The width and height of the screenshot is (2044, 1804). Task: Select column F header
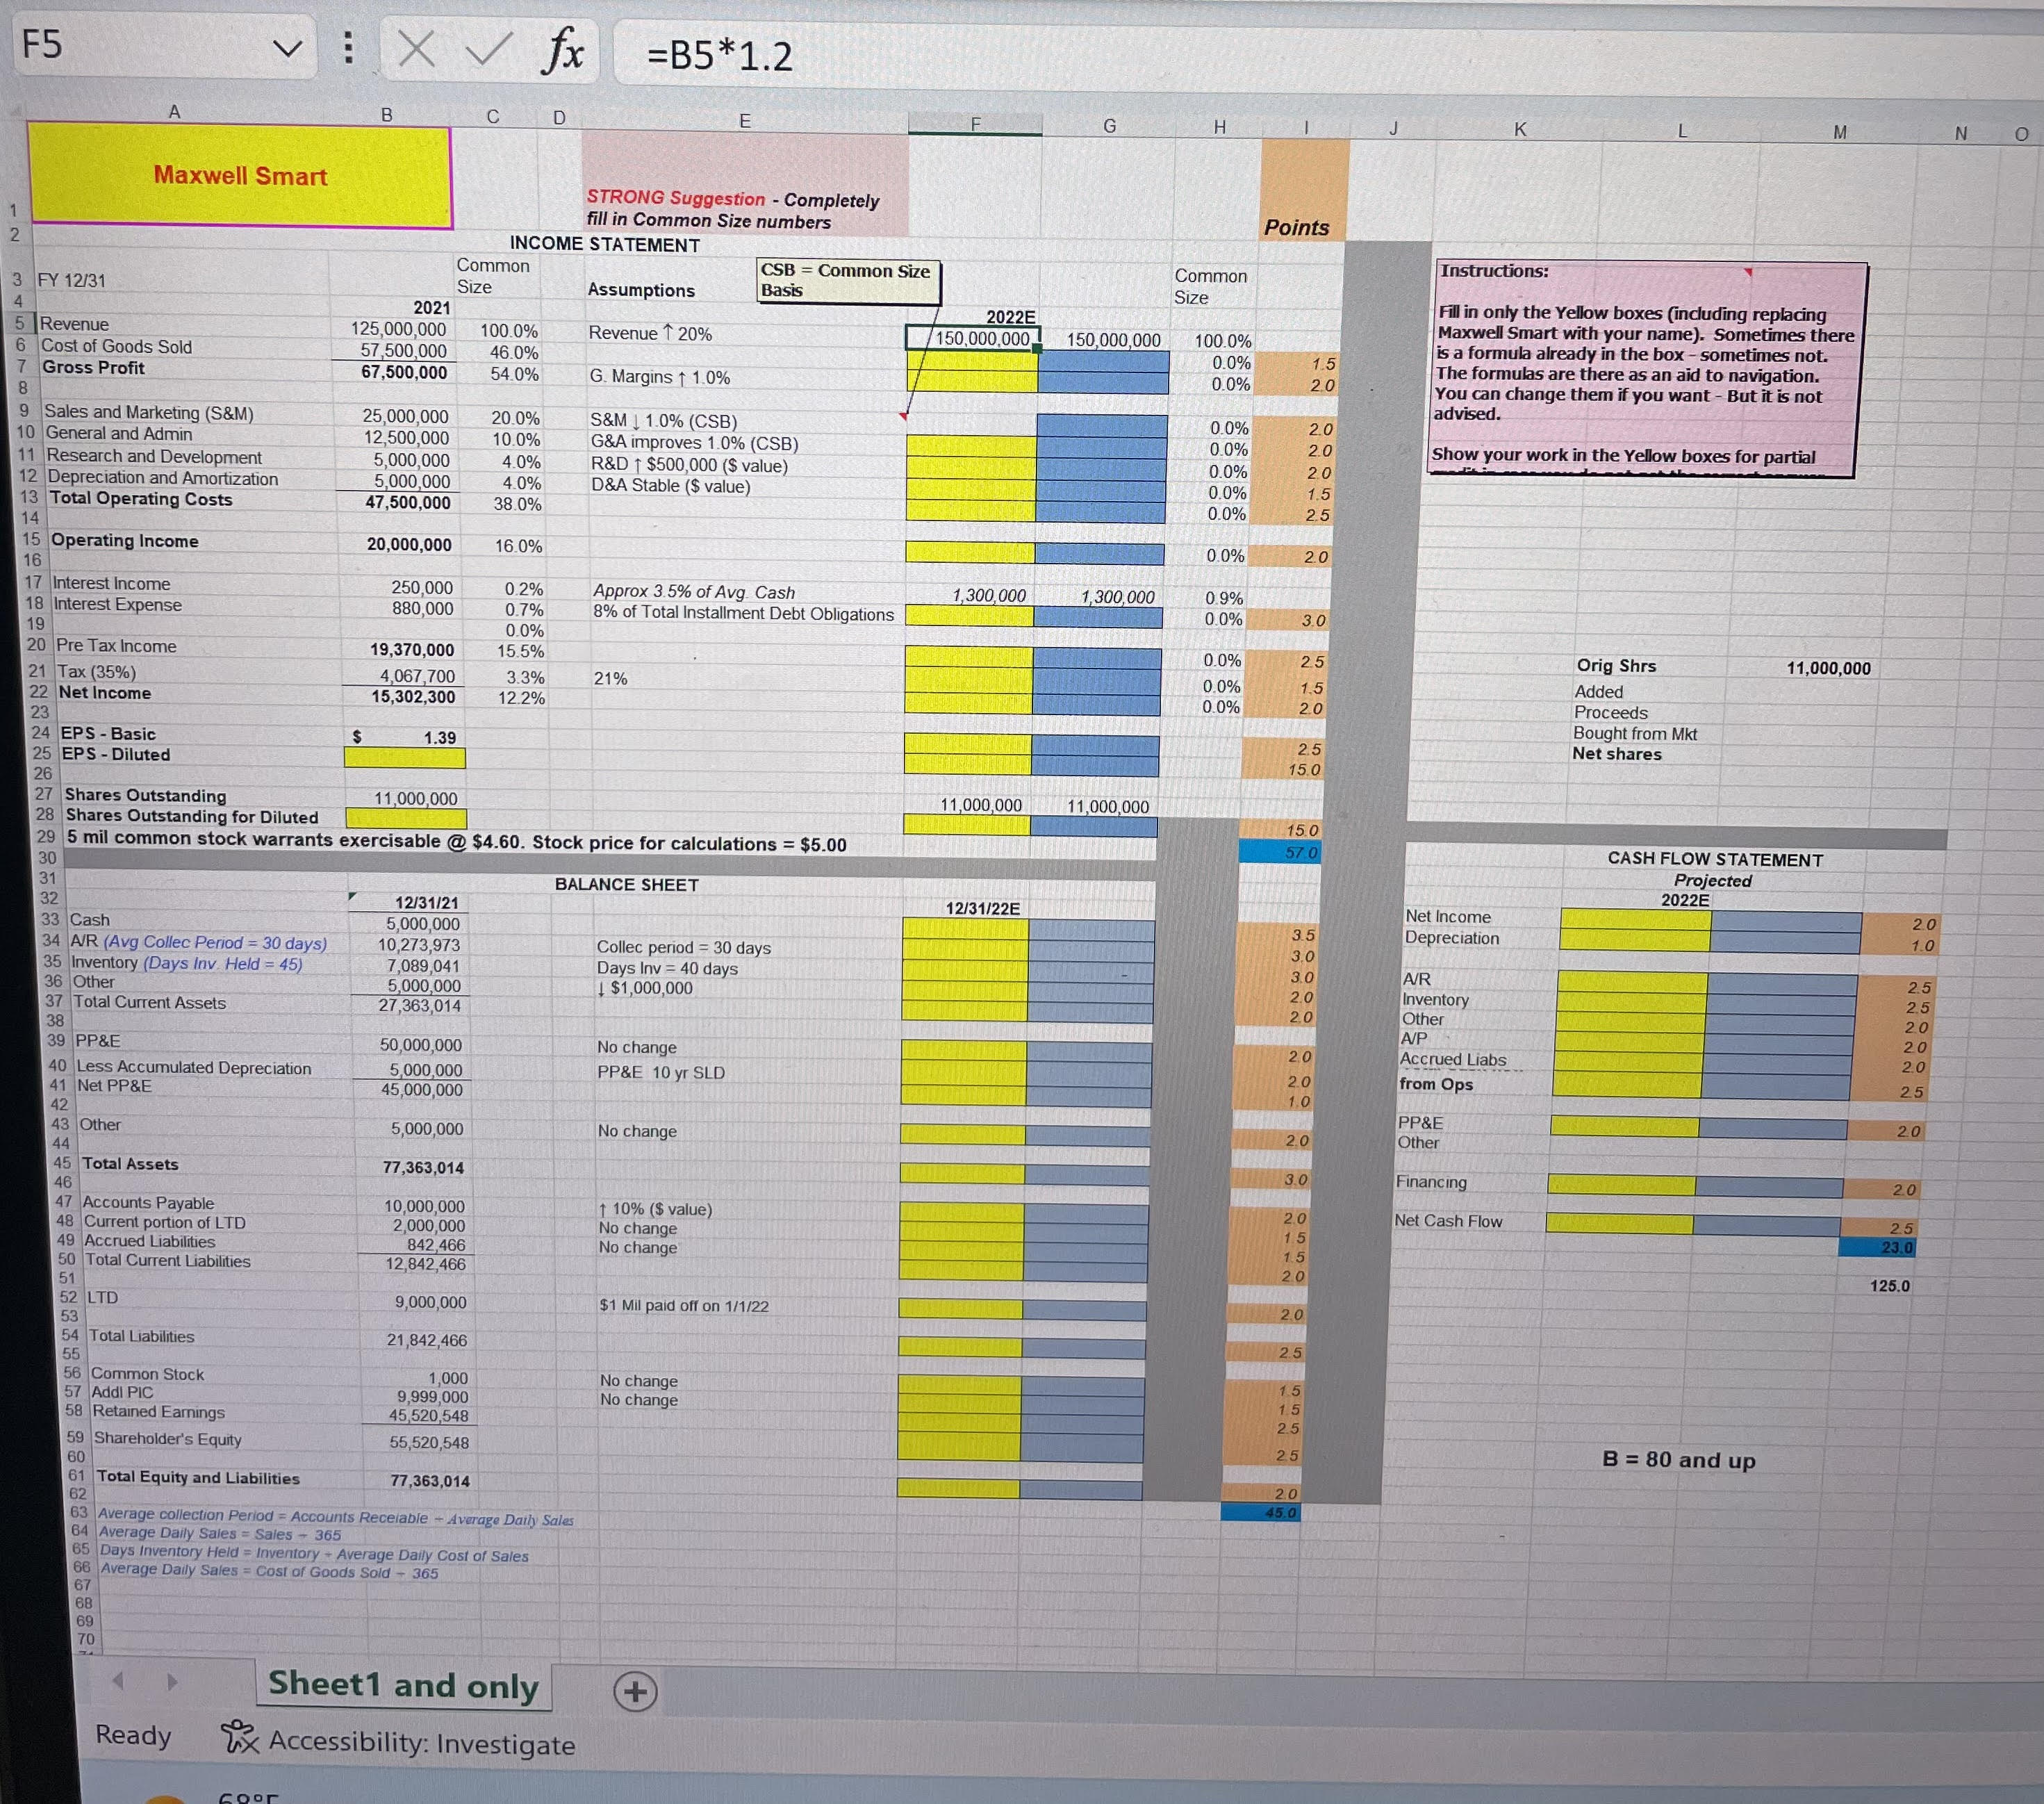pyautogui.click(x=975, y=124)
